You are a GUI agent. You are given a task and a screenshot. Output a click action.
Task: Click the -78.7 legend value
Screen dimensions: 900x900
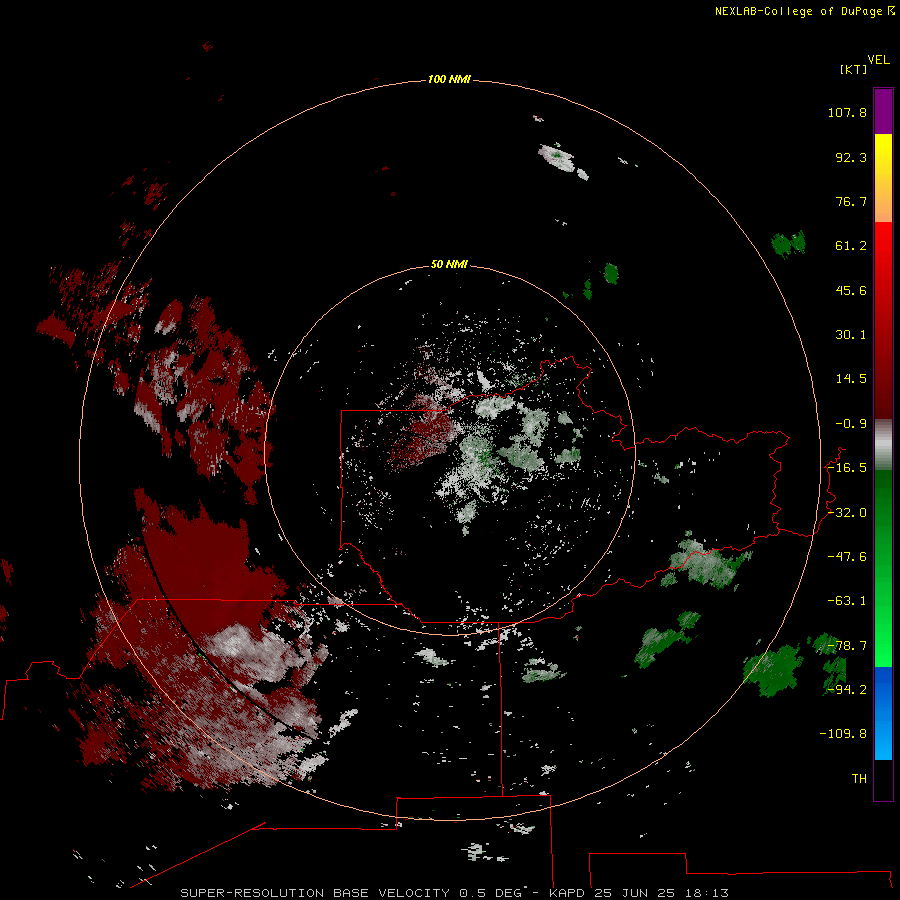pos(847,646)
